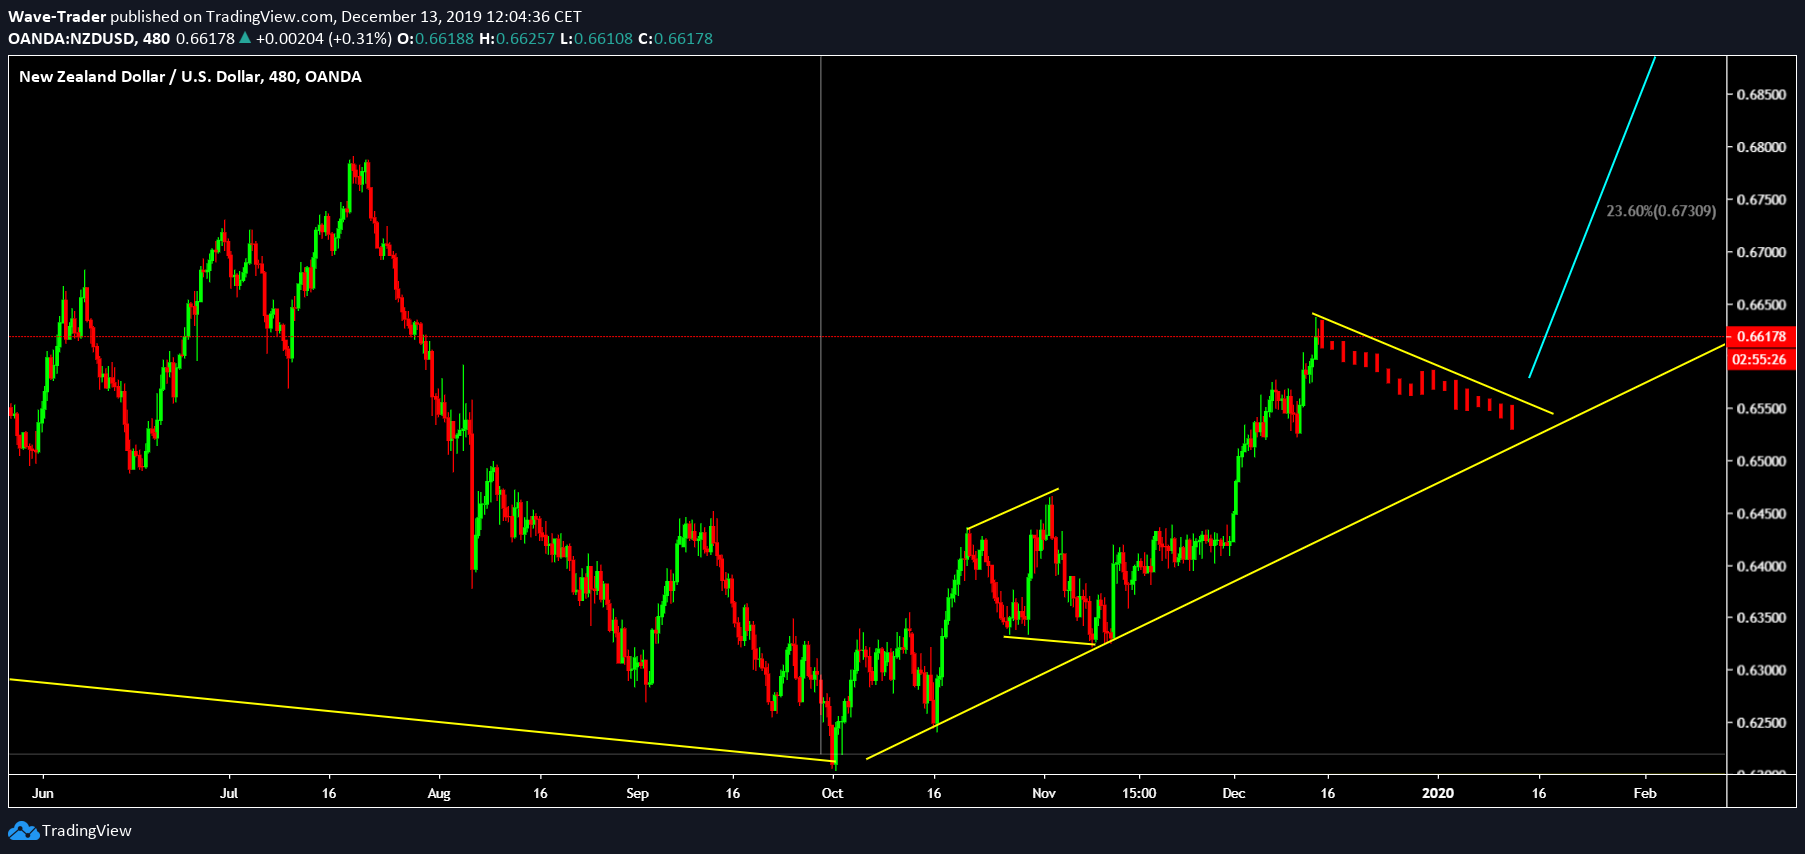Click the 0.62500 price axis label

(x=1761, y=723)
